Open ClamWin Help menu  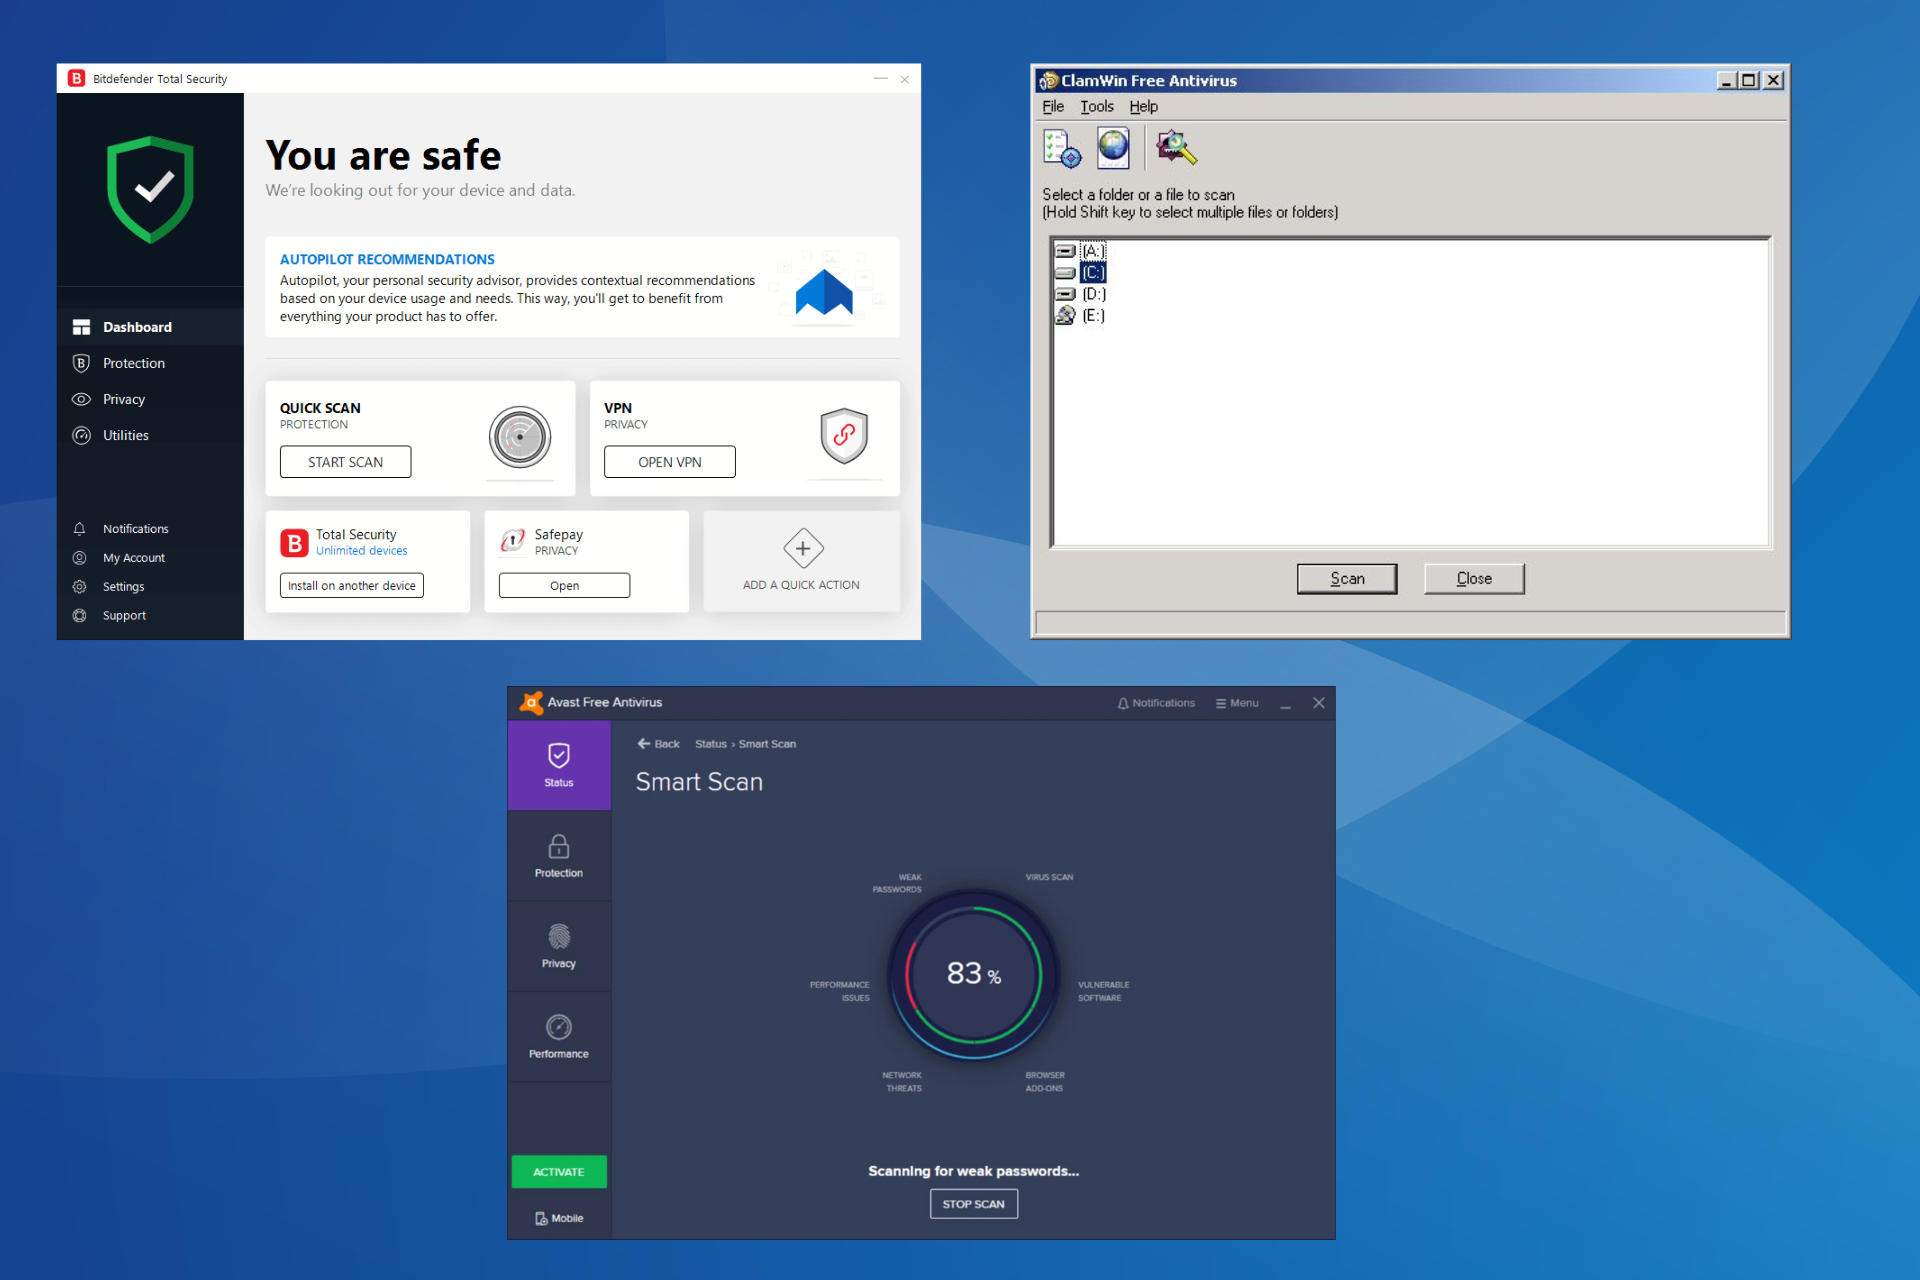[1143, 106]
